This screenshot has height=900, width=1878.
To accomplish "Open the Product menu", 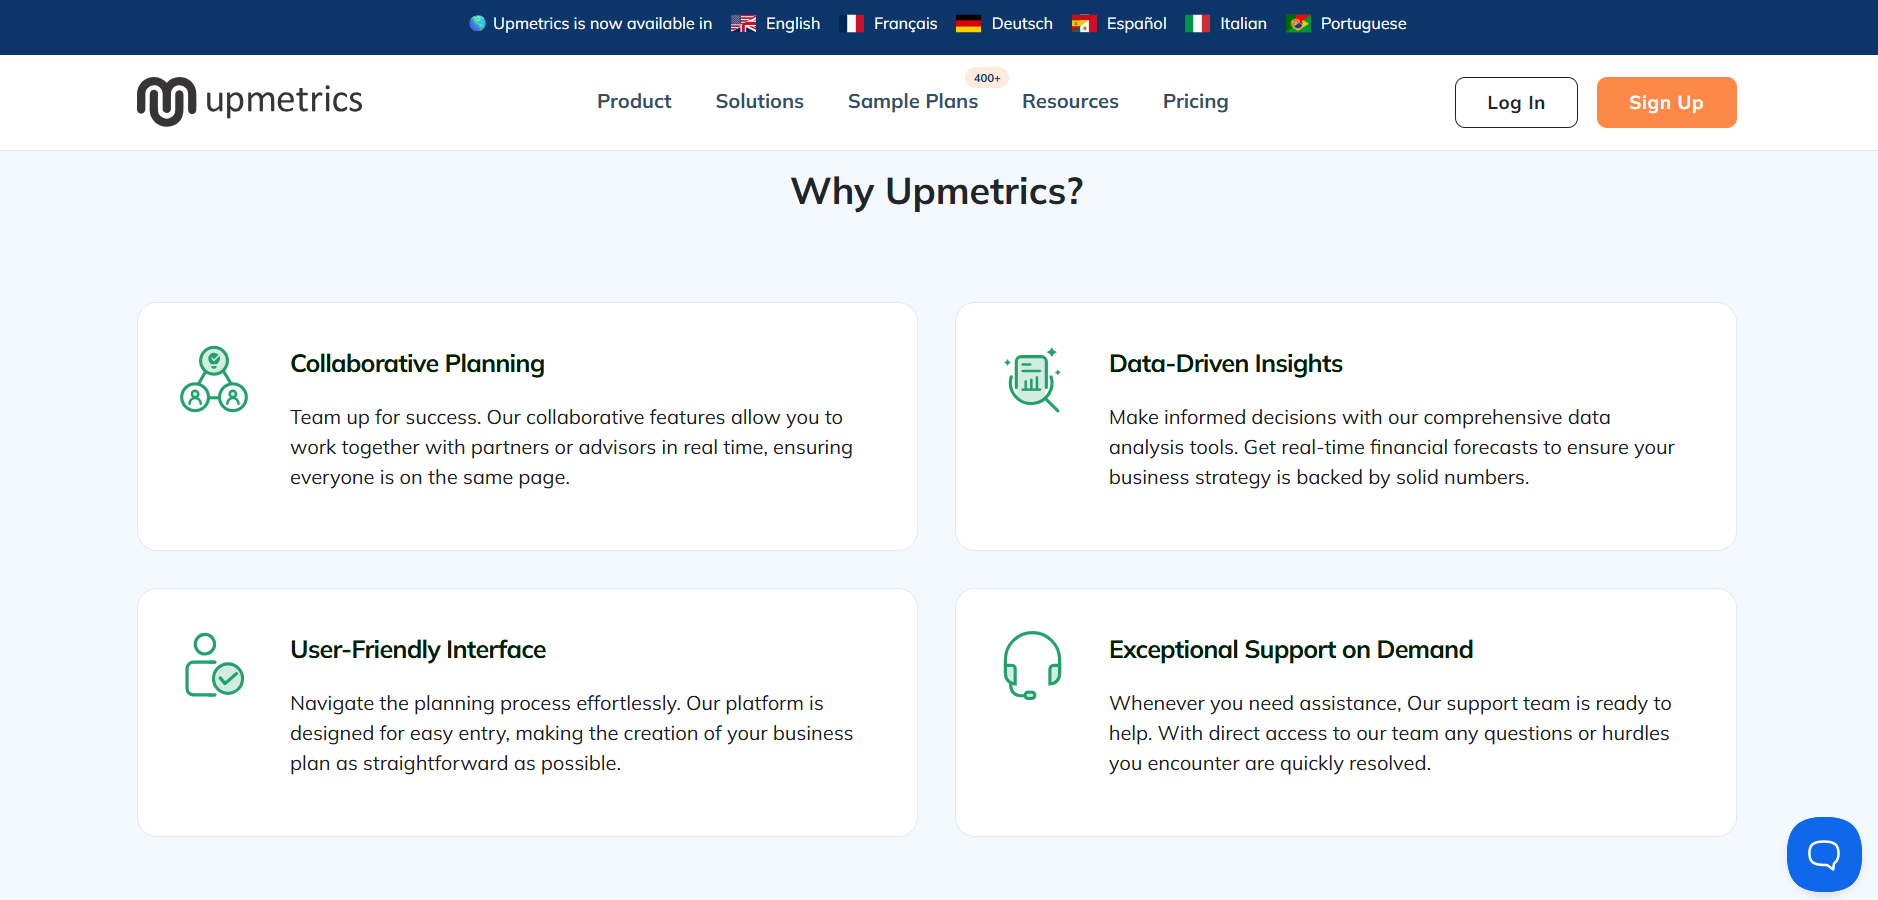I will (x=634, y=102).
